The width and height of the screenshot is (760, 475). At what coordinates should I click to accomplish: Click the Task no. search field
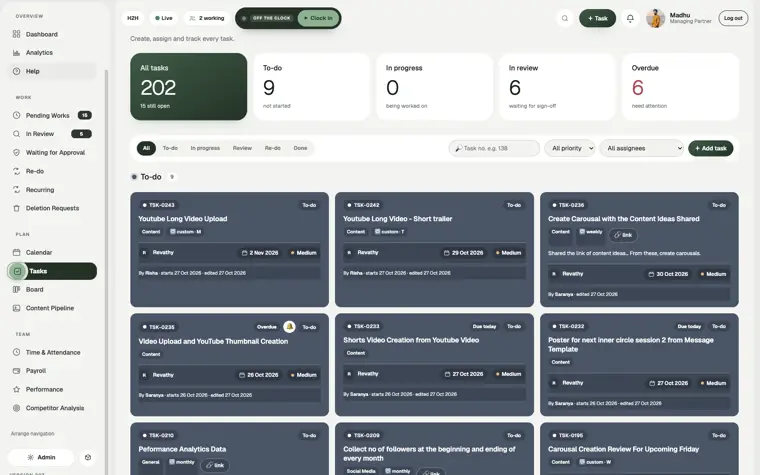[x=494, y=148]
